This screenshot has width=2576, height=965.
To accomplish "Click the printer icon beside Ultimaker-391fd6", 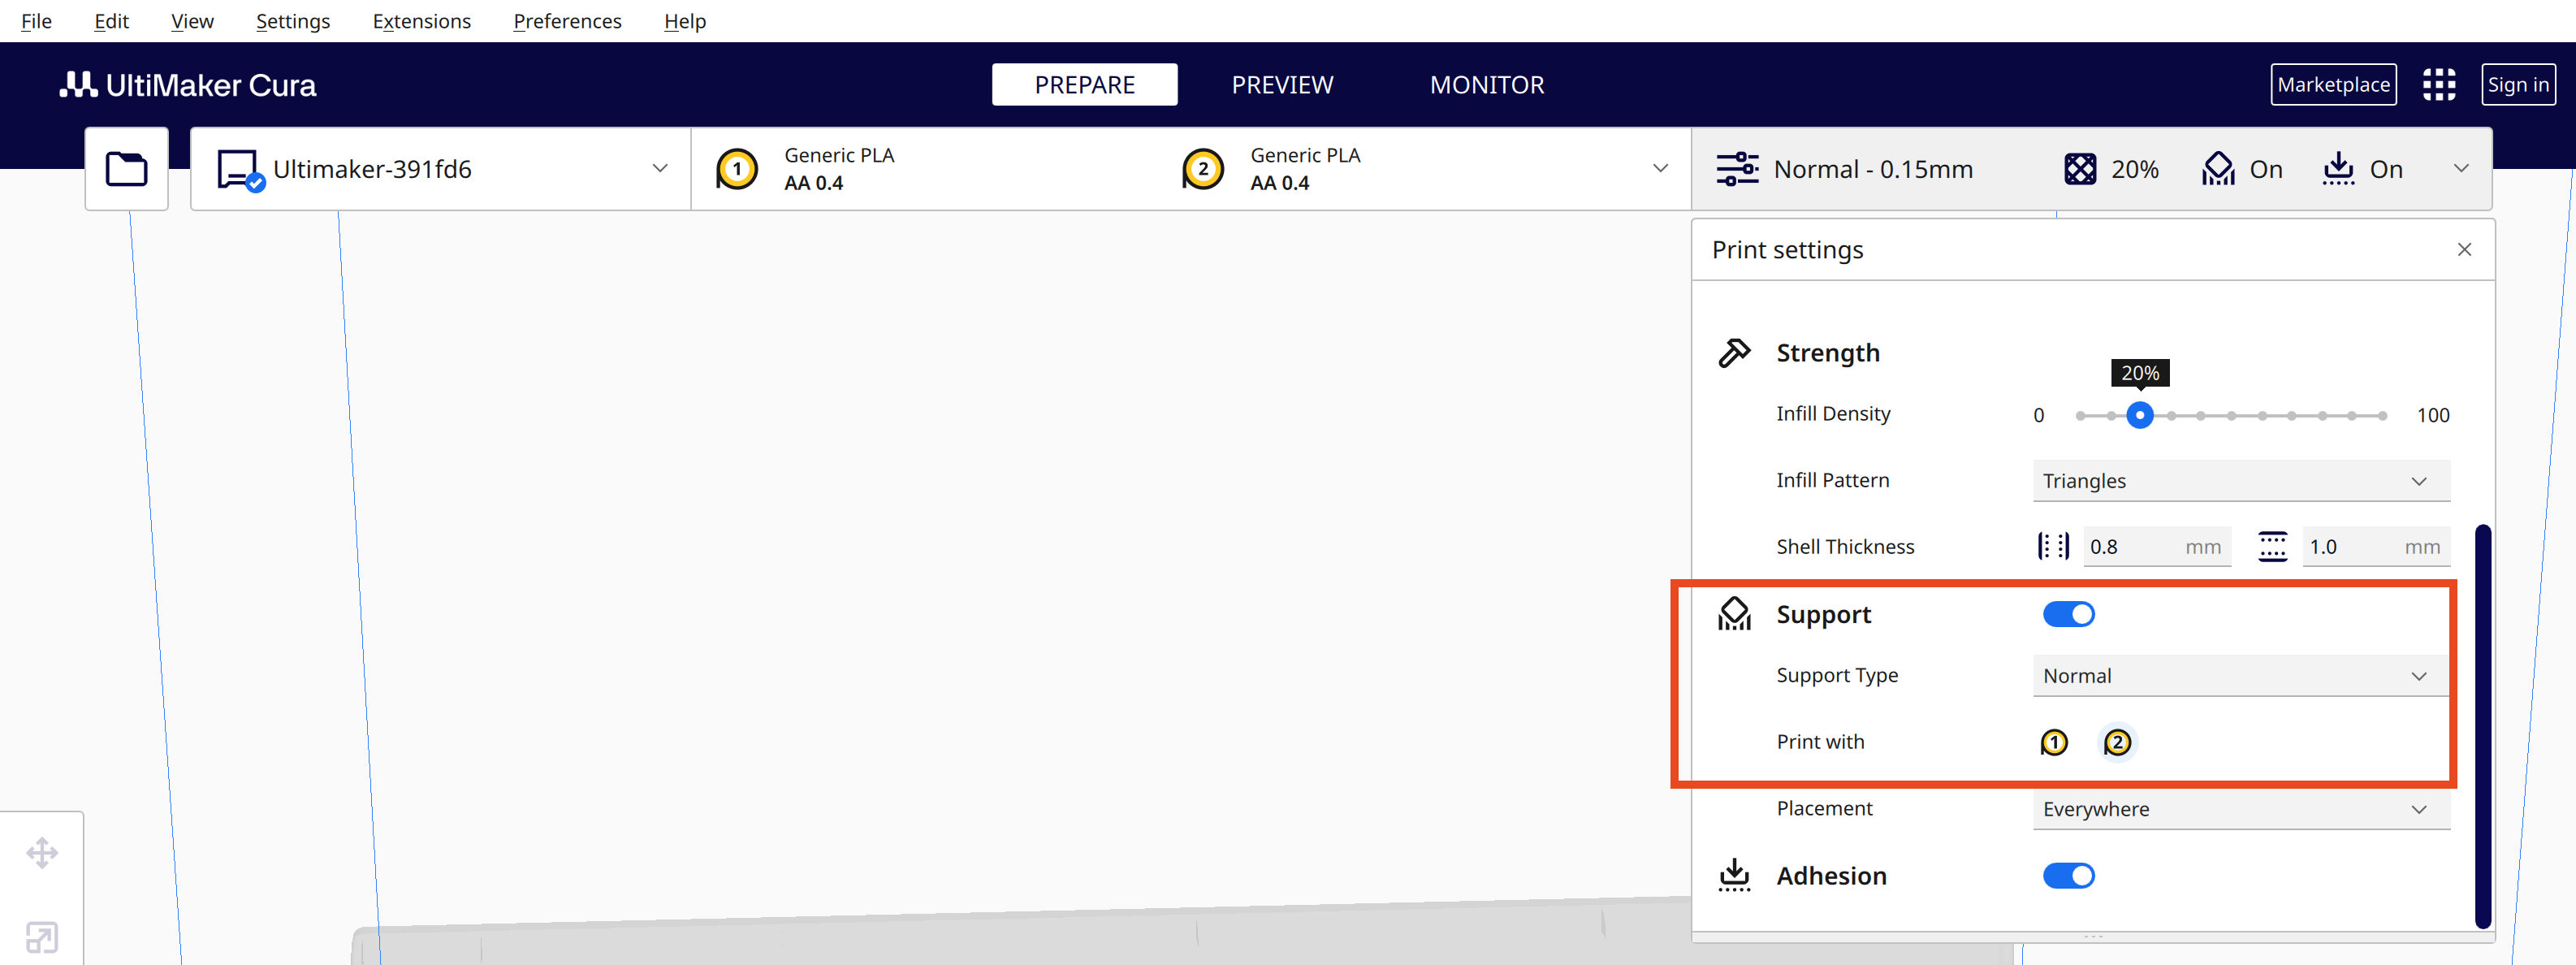I will (240, 170).
